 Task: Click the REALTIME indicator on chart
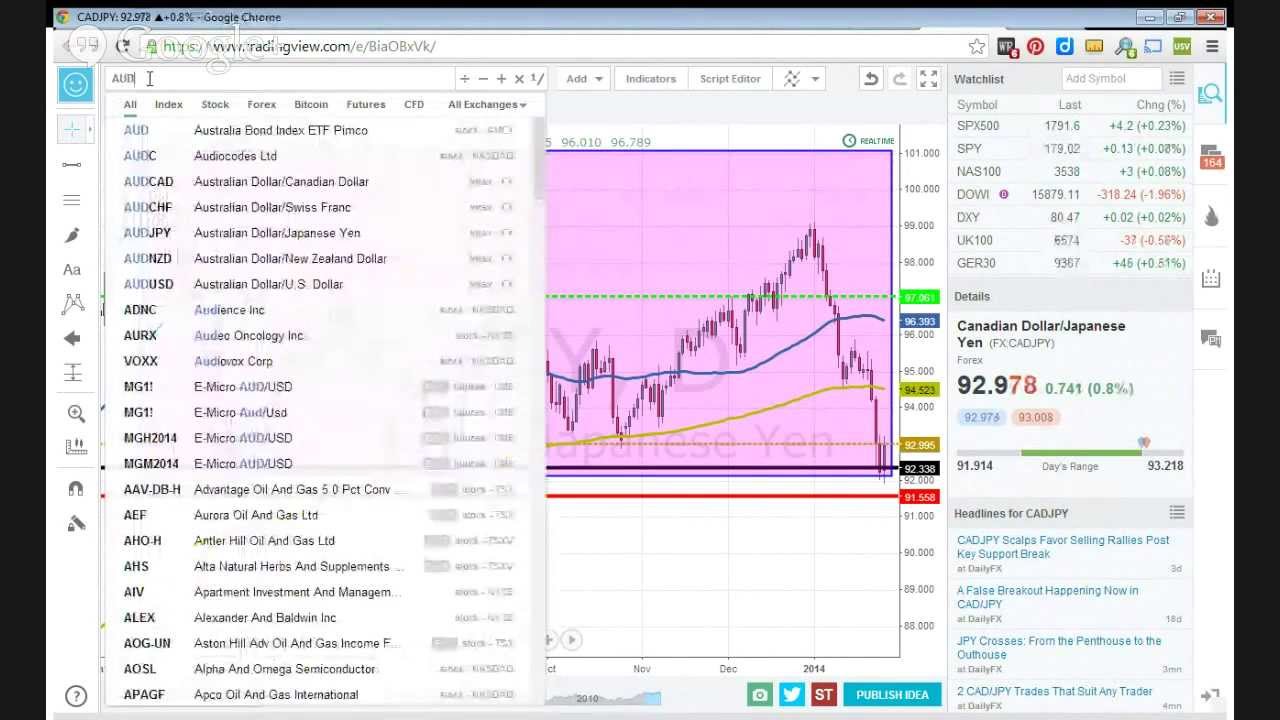coord(868,141)
